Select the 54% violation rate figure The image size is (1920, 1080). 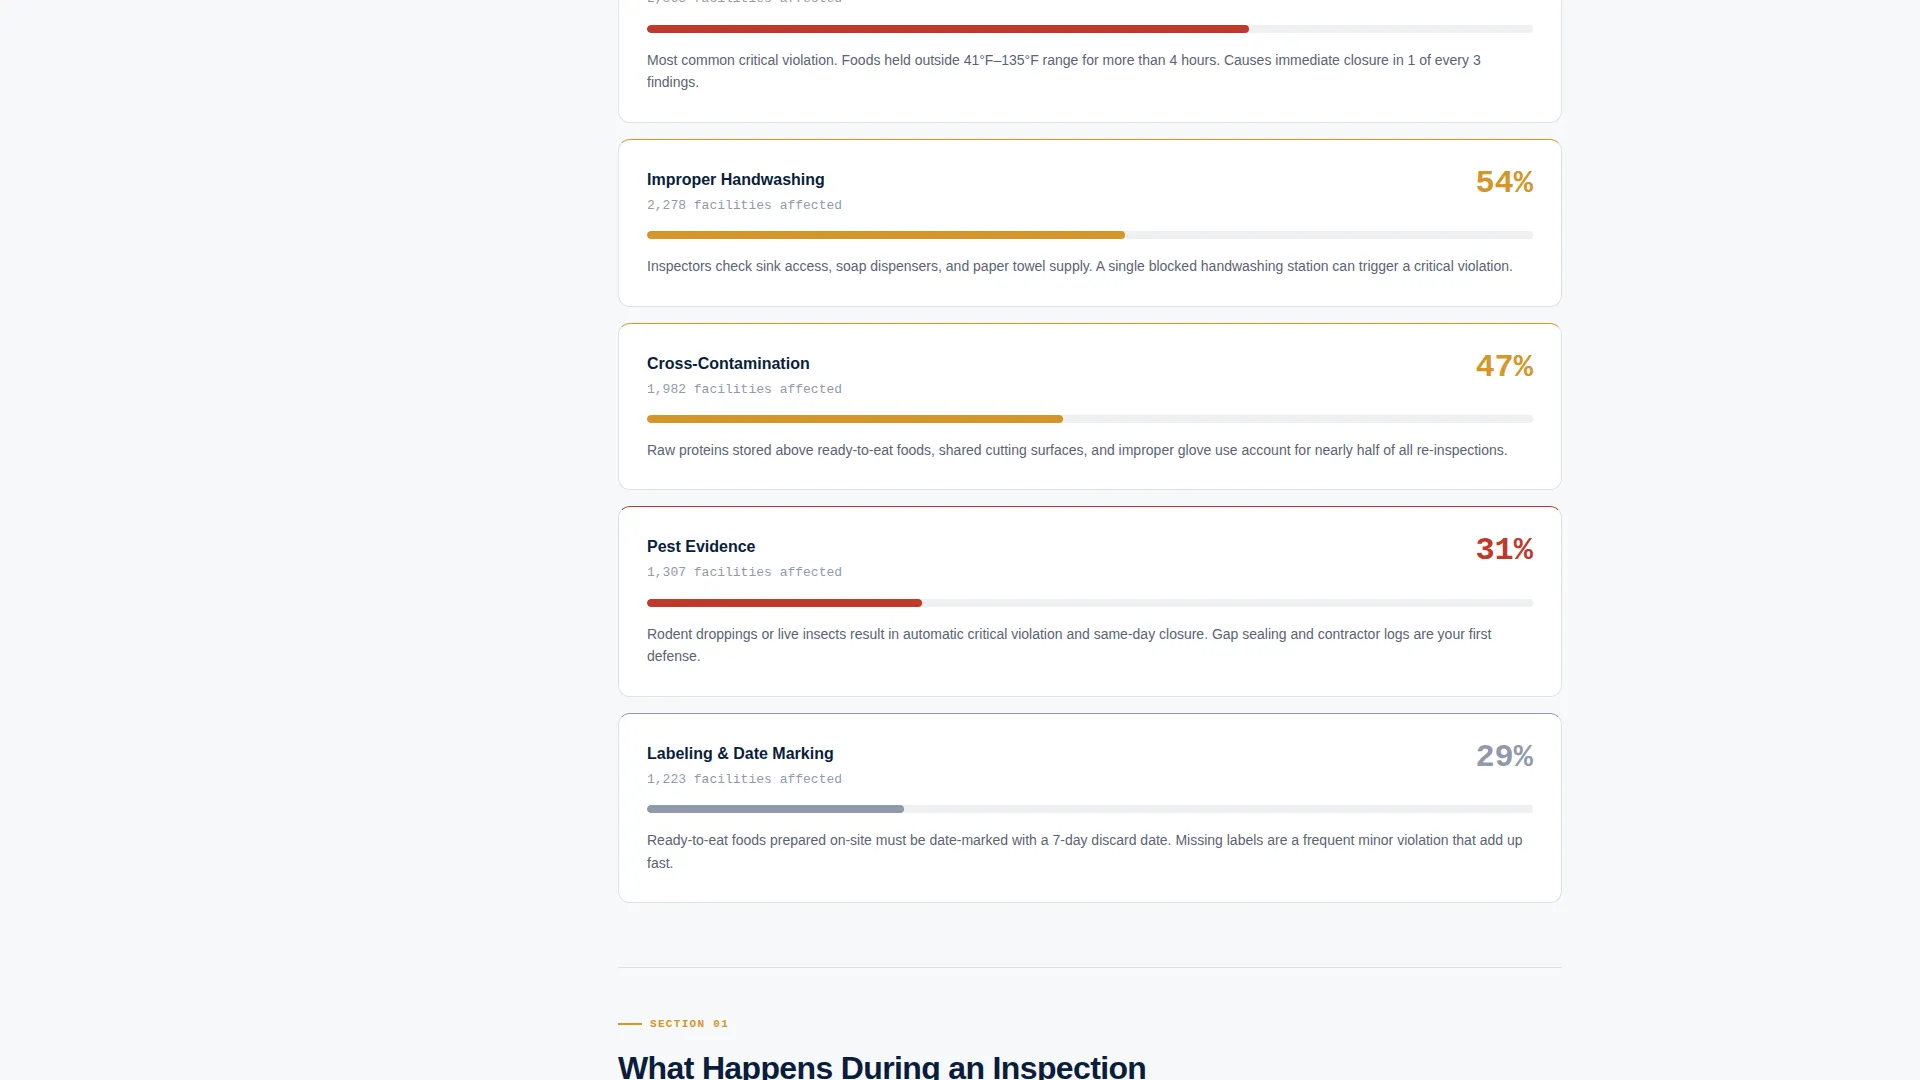[x=1504, y=182]
